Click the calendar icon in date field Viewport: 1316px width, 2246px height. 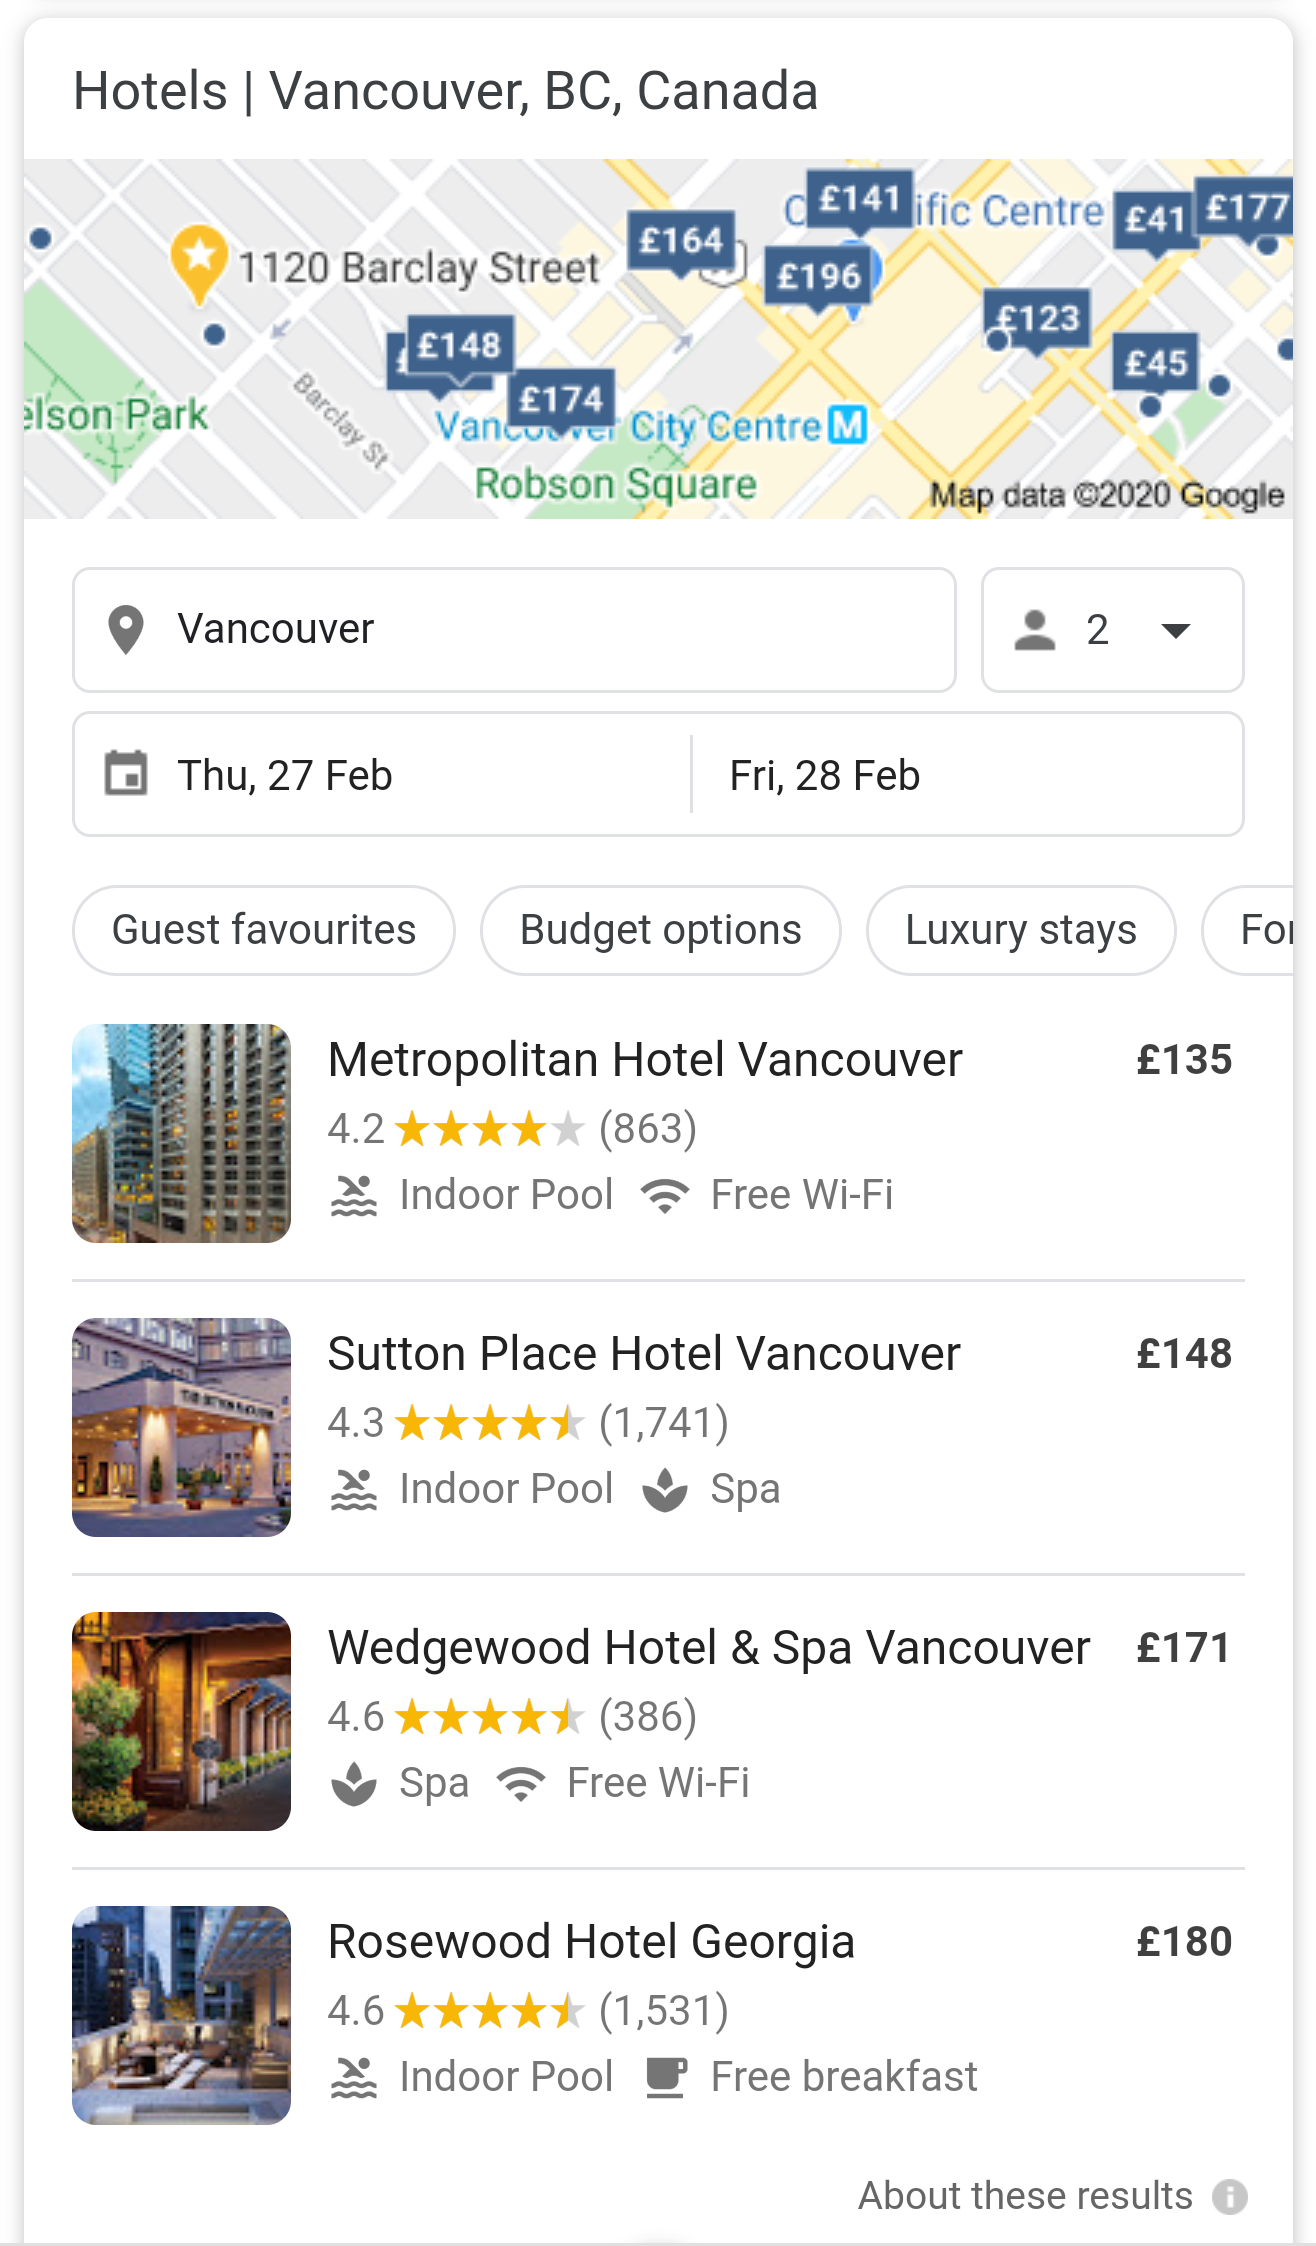(126, 774)
